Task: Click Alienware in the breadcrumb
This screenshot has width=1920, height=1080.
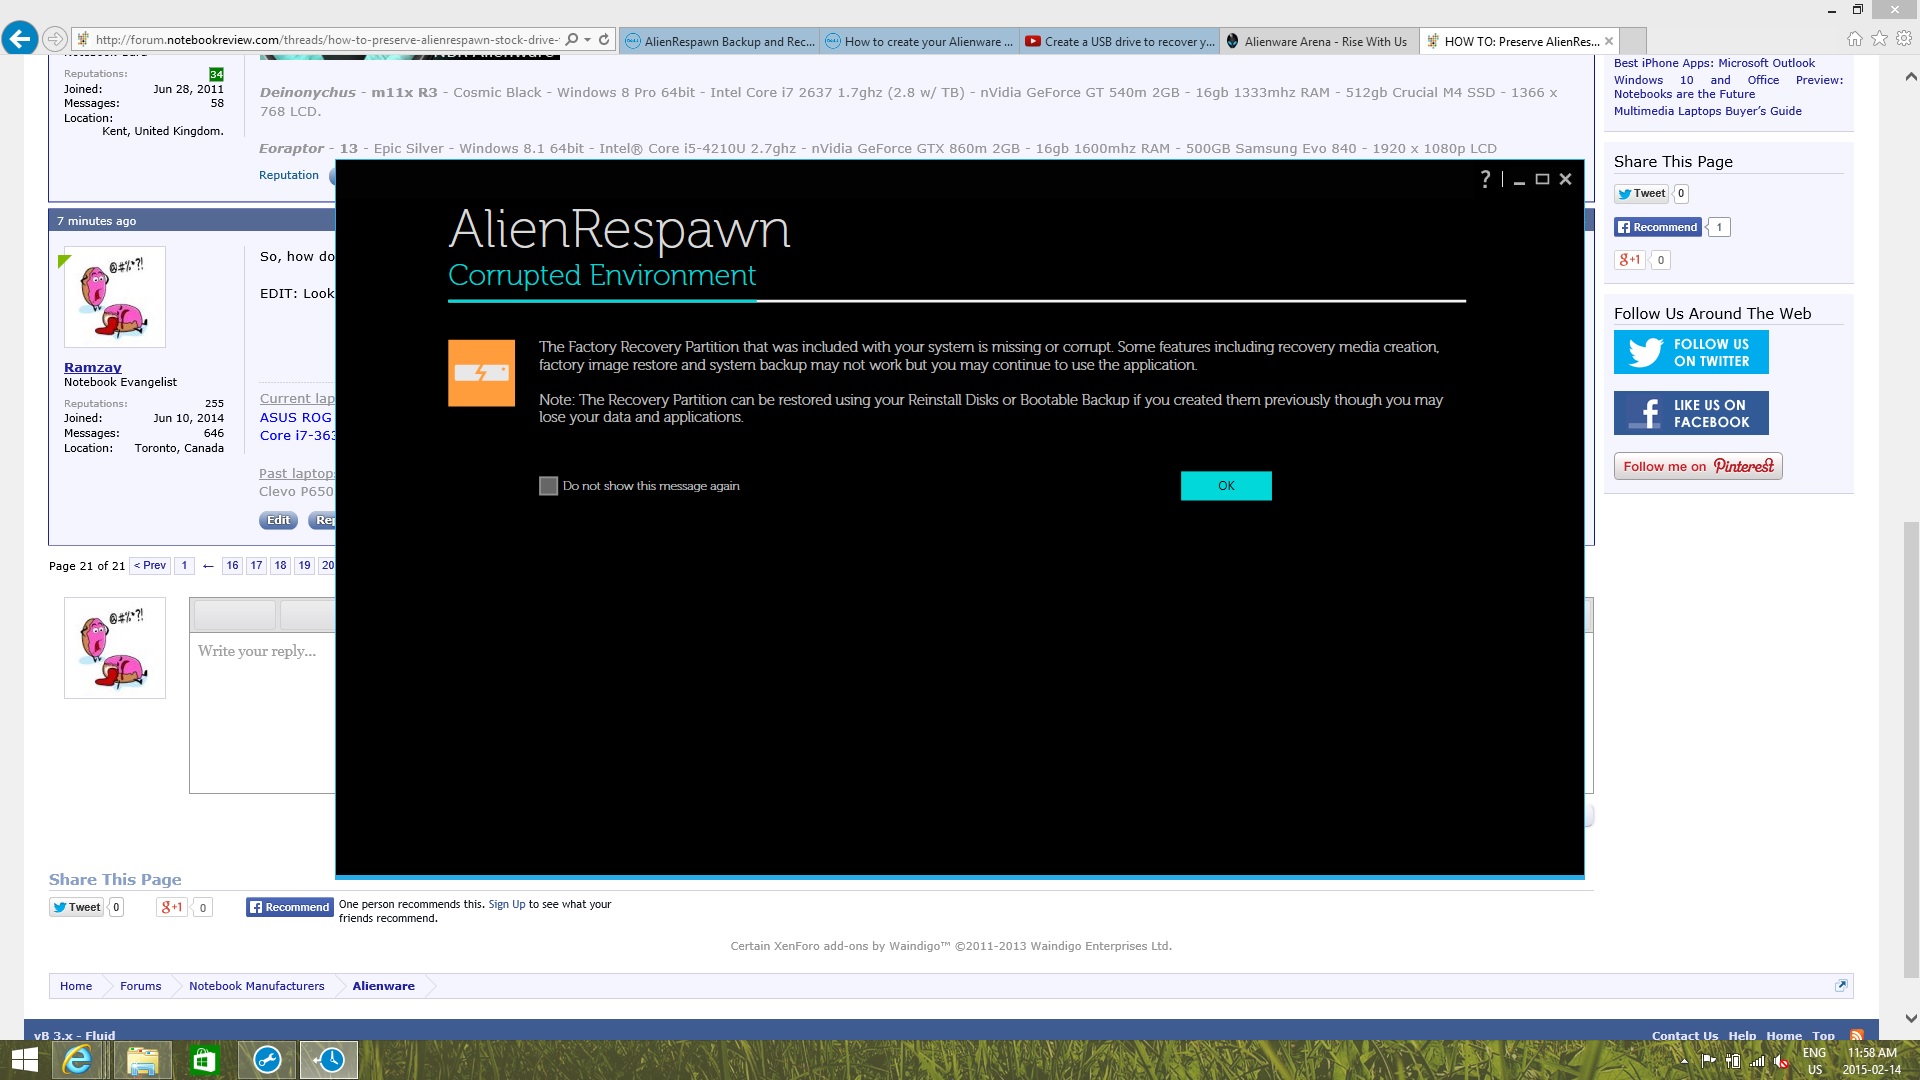Action: click(383, 986)
